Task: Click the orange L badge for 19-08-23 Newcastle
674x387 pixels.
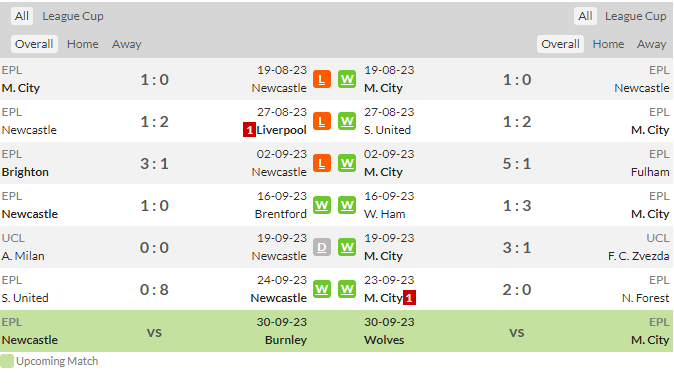Action: tap(322, 80)
